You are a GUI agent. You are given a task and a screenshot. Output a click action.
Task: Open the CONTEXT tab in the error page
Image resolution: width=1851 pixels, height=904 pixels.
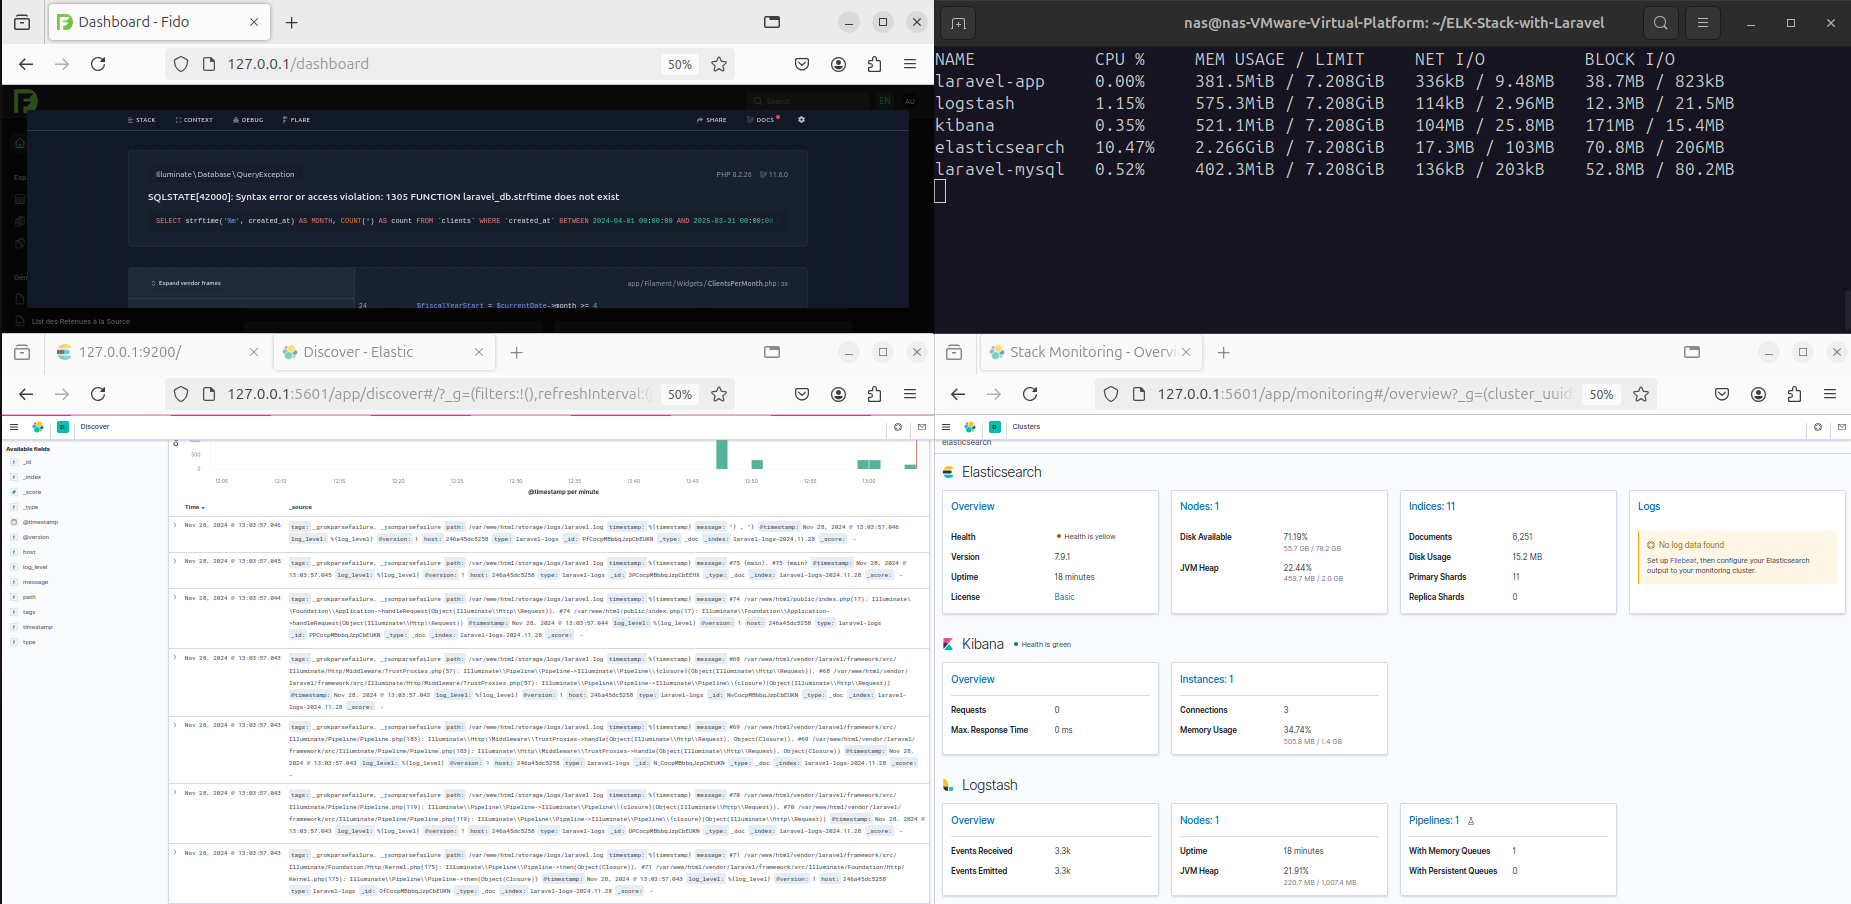point(194,120)
